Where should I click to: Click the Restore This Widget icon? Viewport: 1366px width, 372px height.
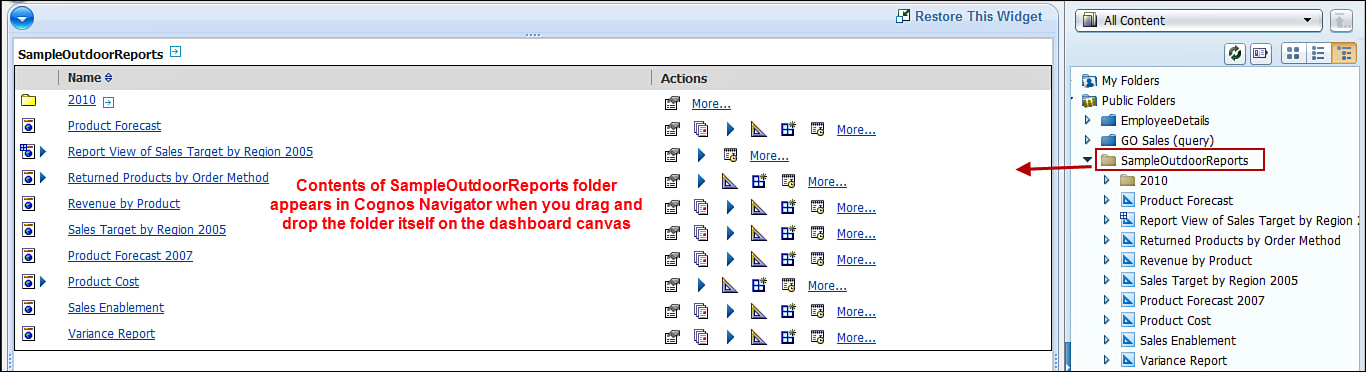point(904,16)
